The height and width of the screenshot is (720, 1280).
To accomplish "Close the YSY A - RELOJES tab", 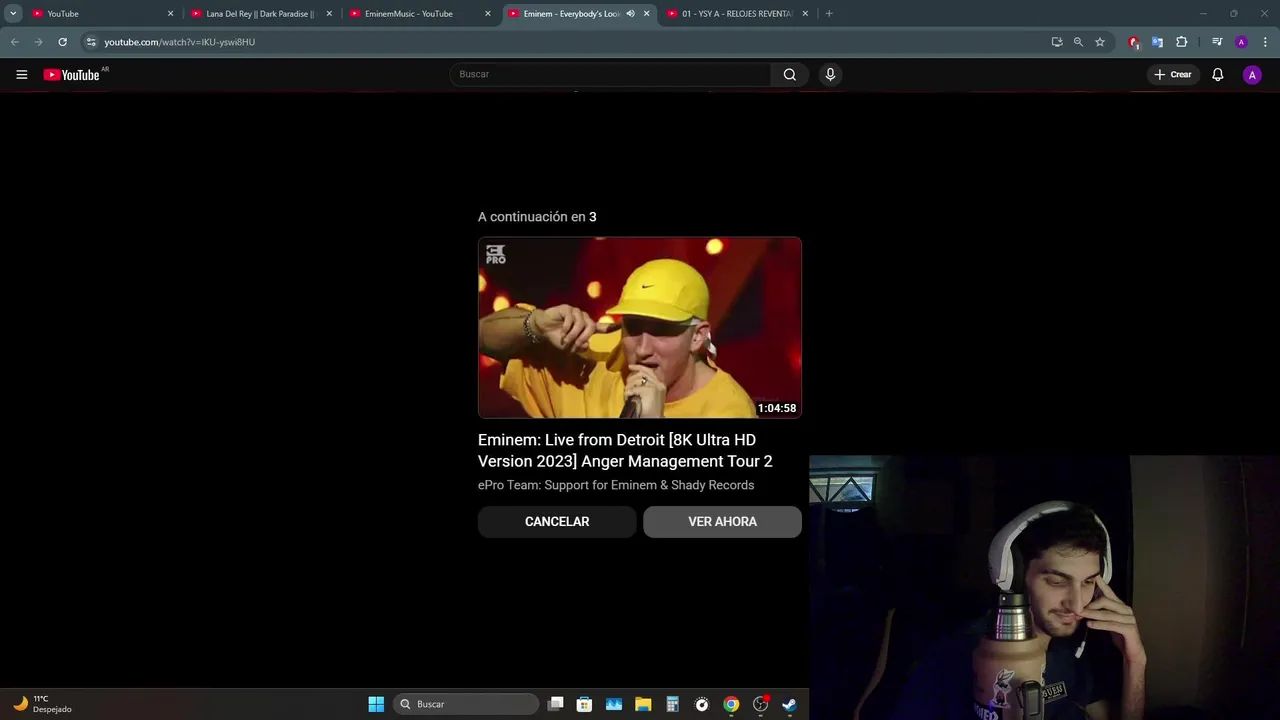I will click(805, 14).
